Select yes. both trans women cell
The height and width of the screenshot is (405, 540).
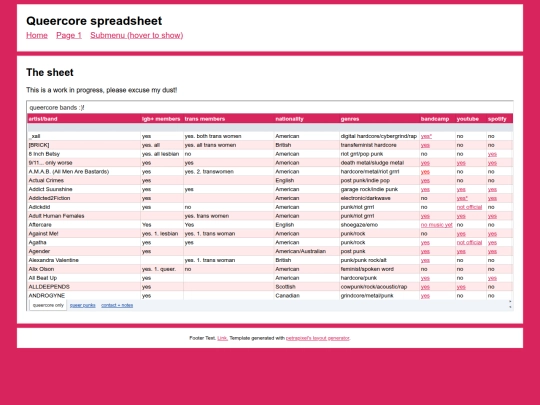[228, 136]
